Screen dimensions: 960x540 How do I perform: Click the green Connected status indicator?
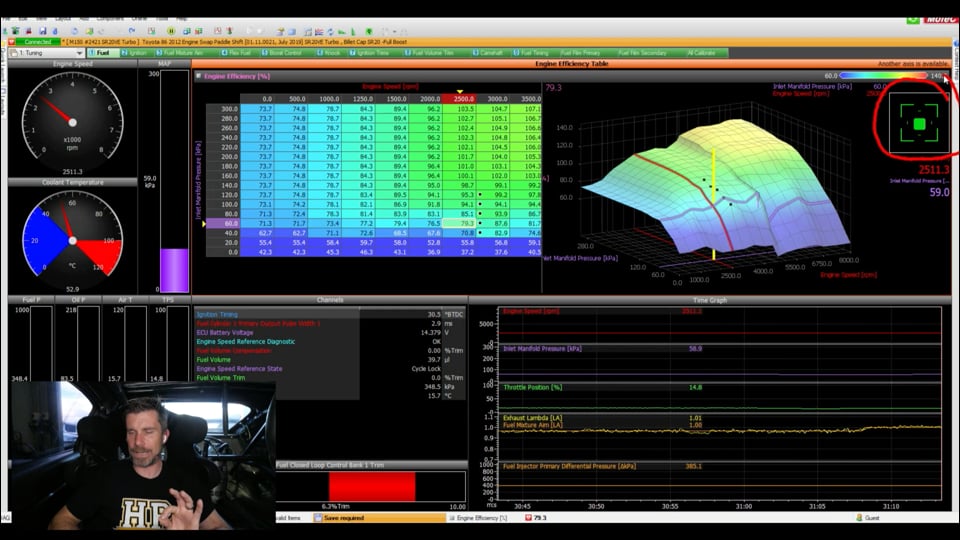tap(38, 42)
